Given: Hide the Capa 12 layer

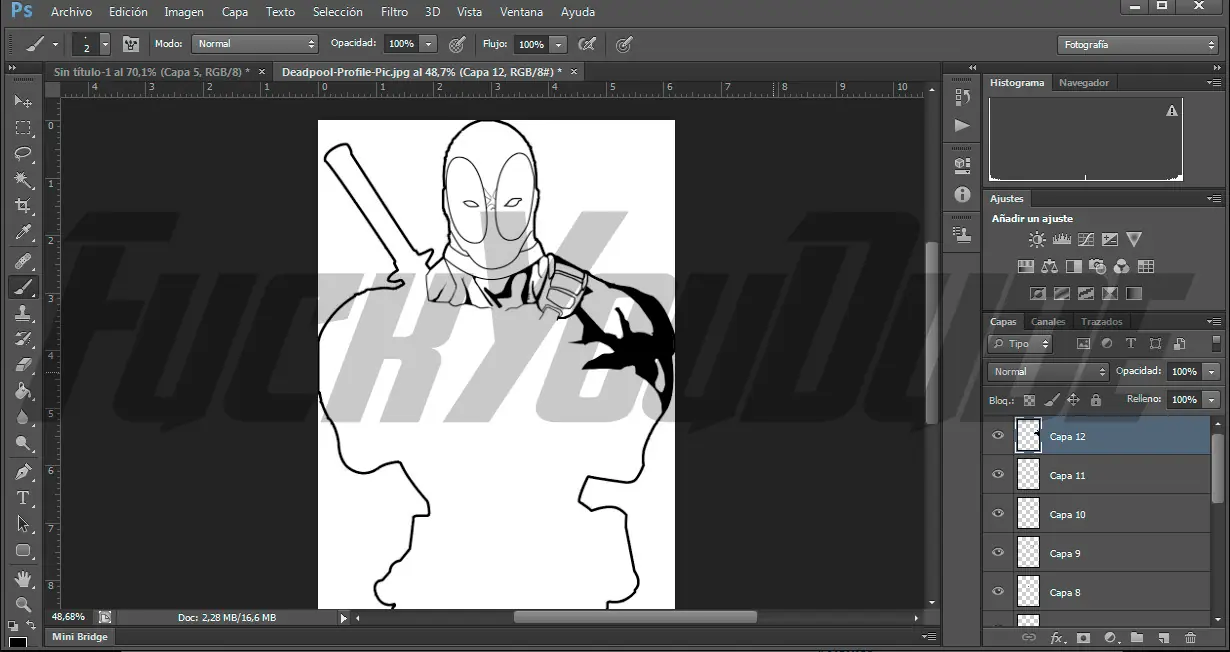Looking at the screenshot, I should coord(997,436).
